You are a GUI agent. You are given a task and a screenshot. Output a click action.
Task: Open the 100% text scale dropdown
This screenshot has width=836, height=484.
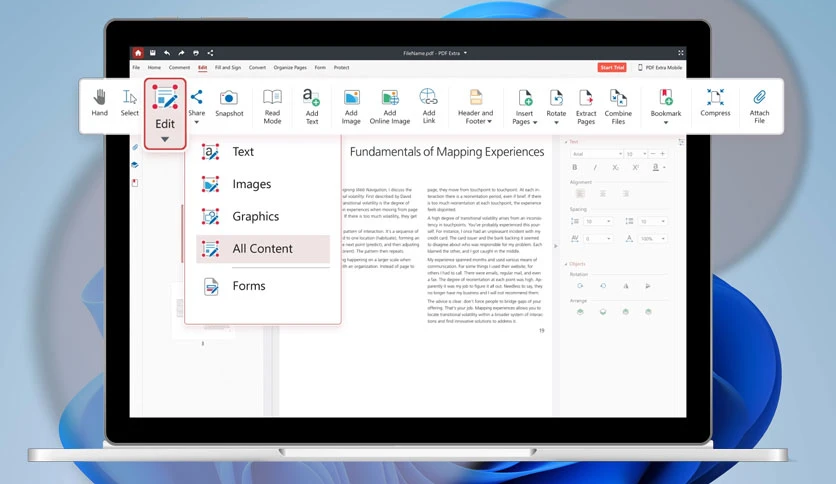point(653,239)
